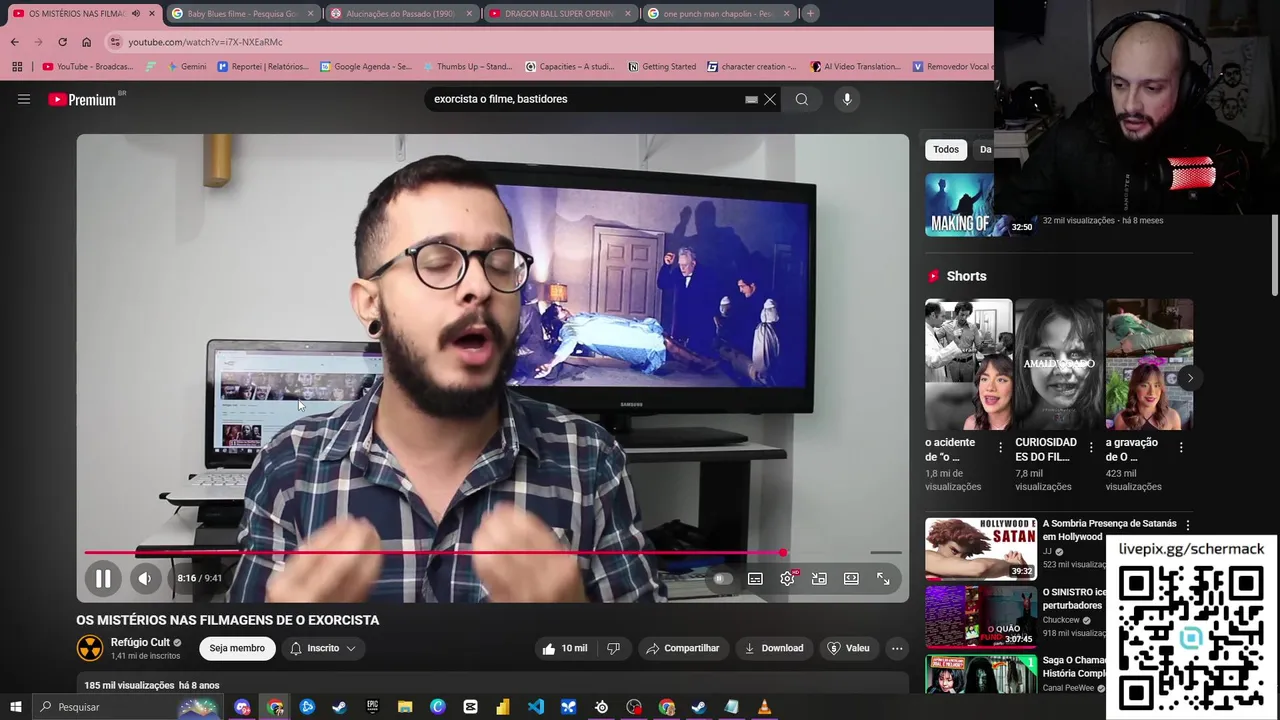Open the YouTube guide hamburger menu
The image size is (1280, 720).
(x=24, y=99)
